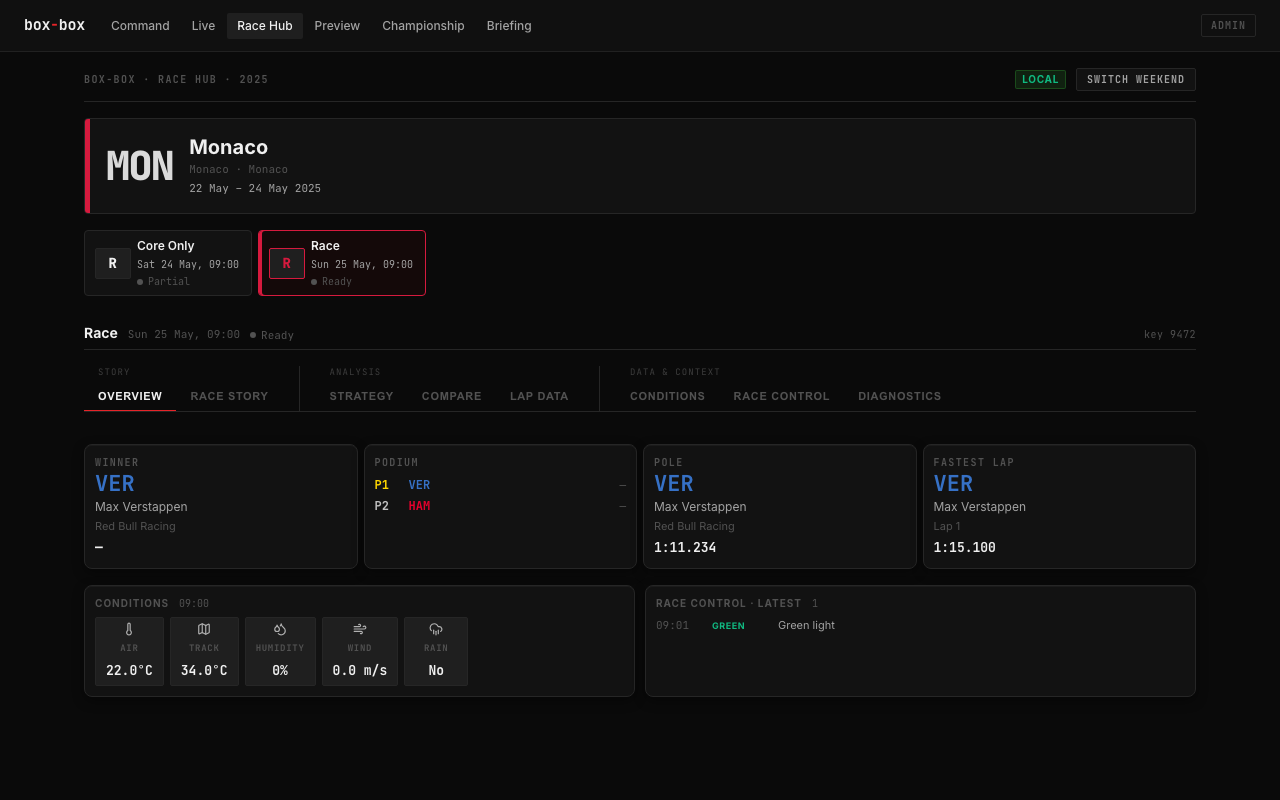Click the Lap 1 label in Fastest Lap card
The width and height of the screenshot is (1280, 800).
tap(947, 526)
